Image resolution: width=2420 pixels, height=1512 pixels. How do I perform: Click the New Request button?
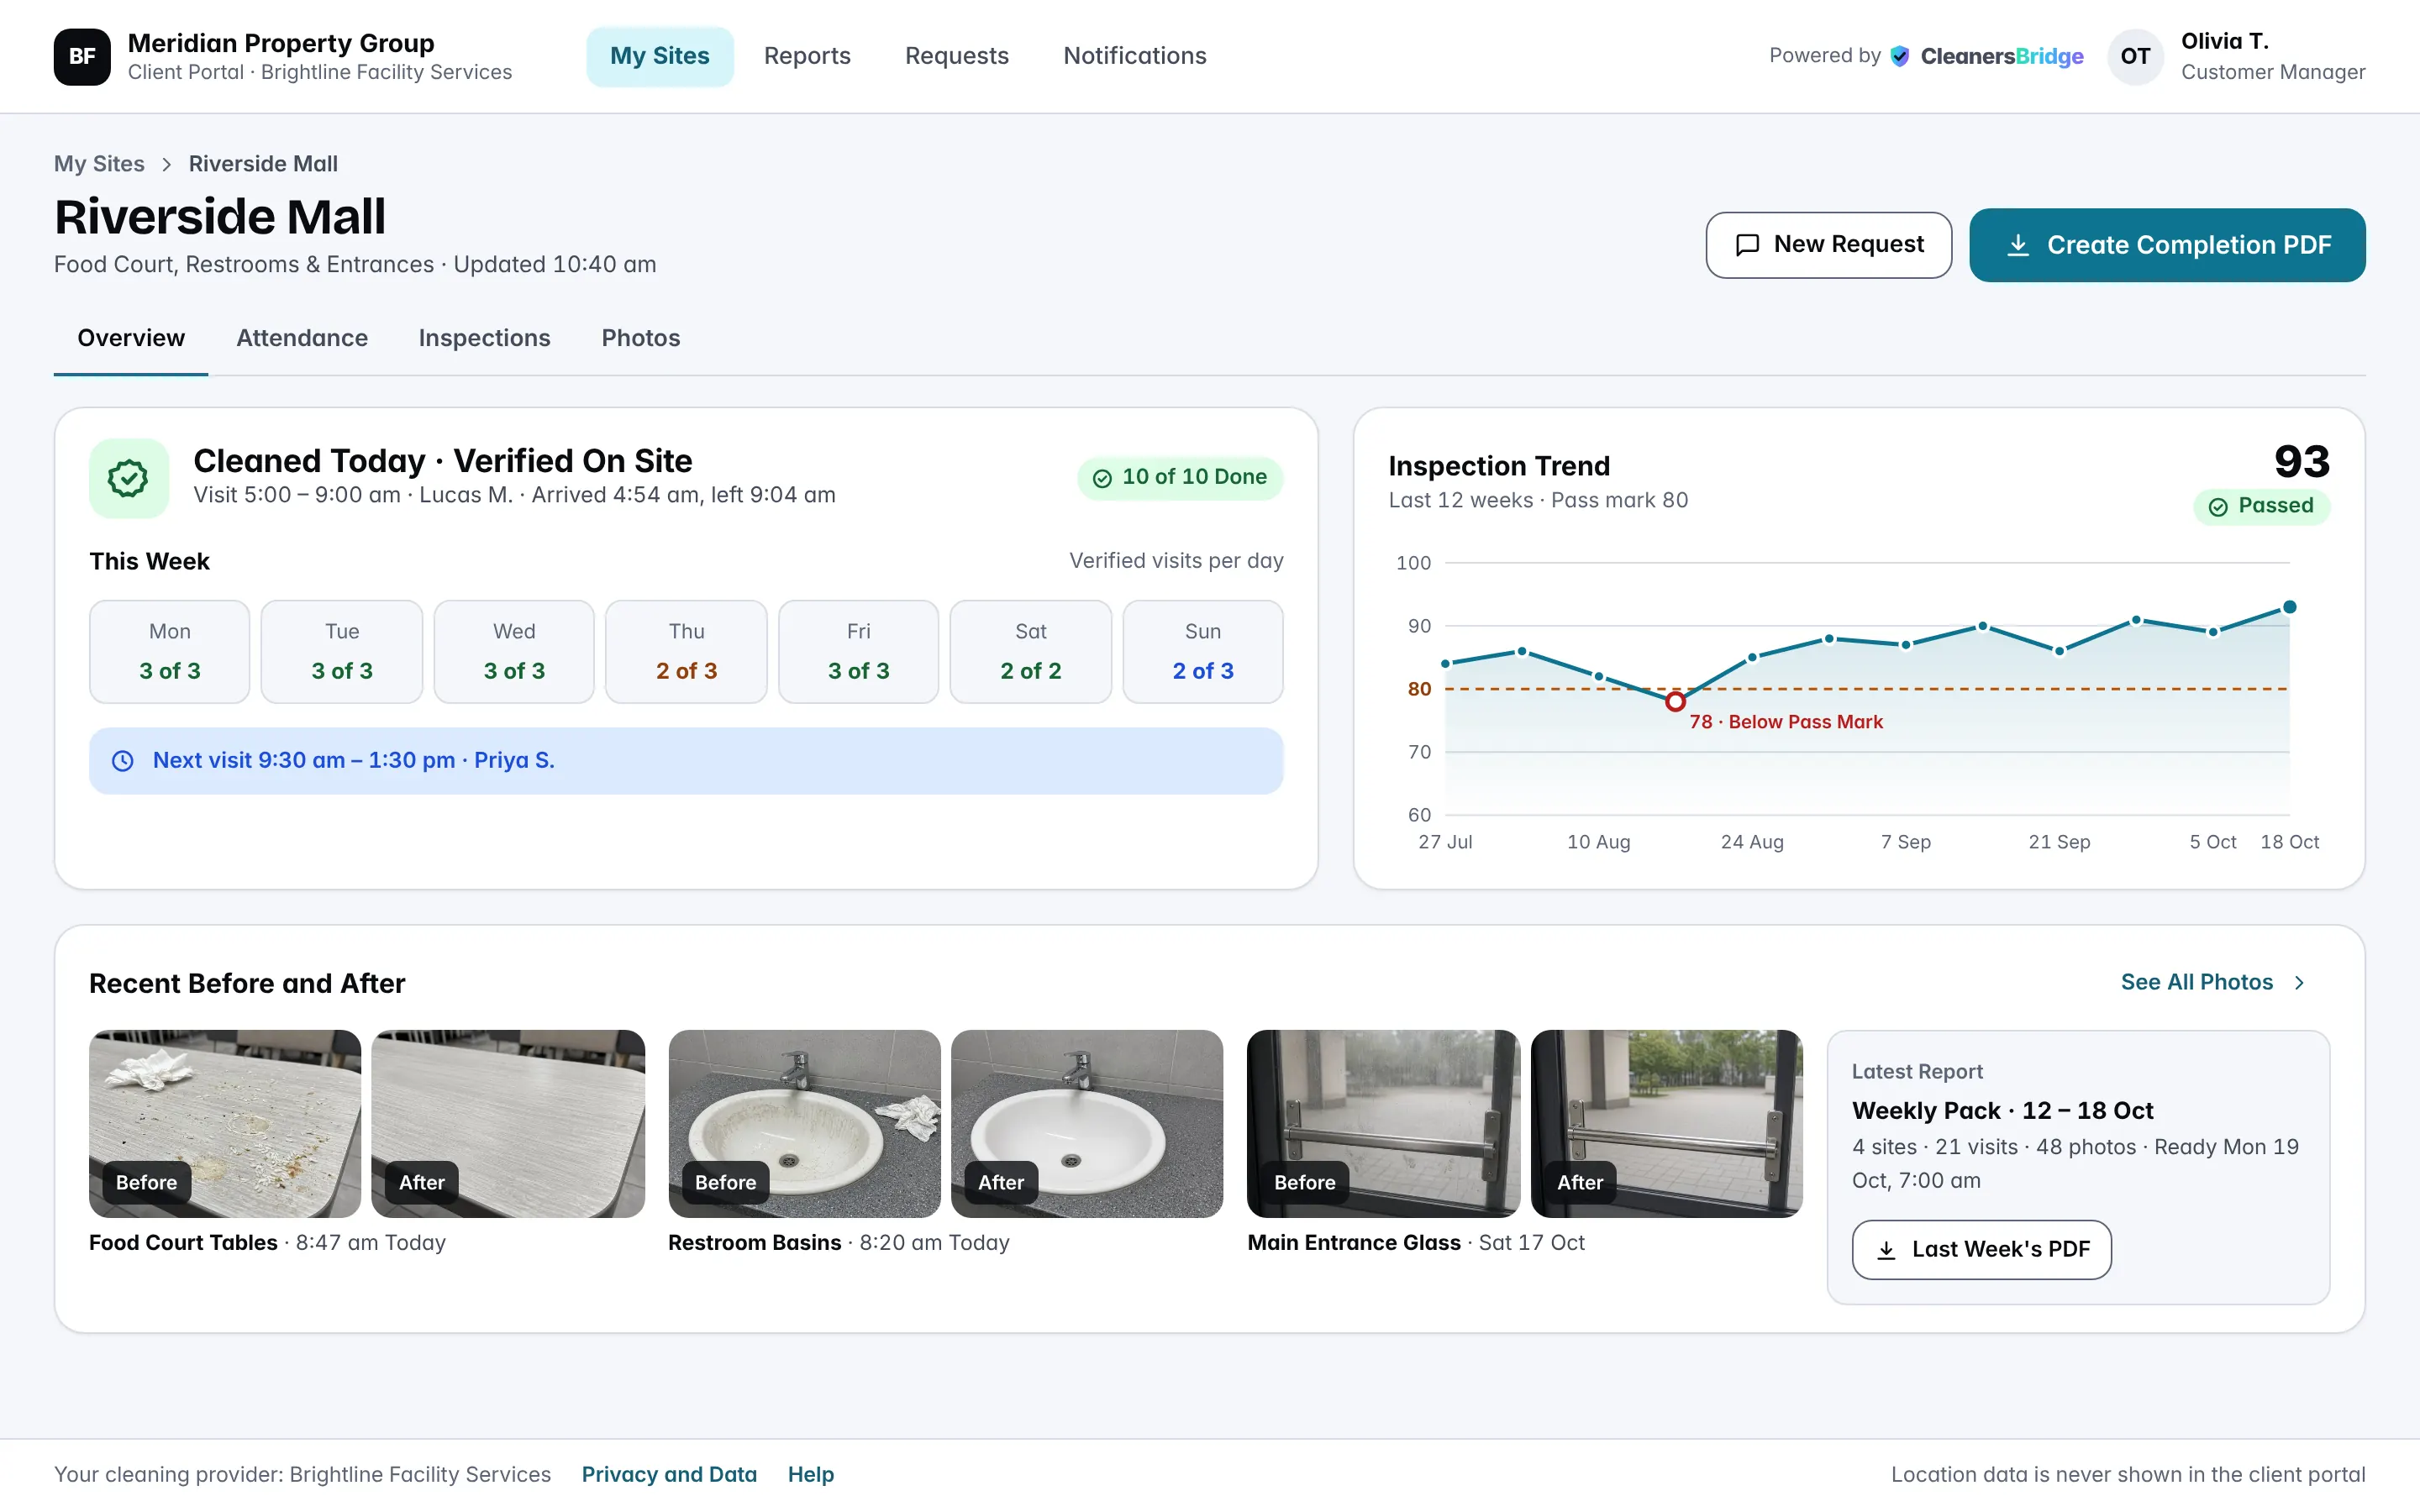click(1828, 245)
